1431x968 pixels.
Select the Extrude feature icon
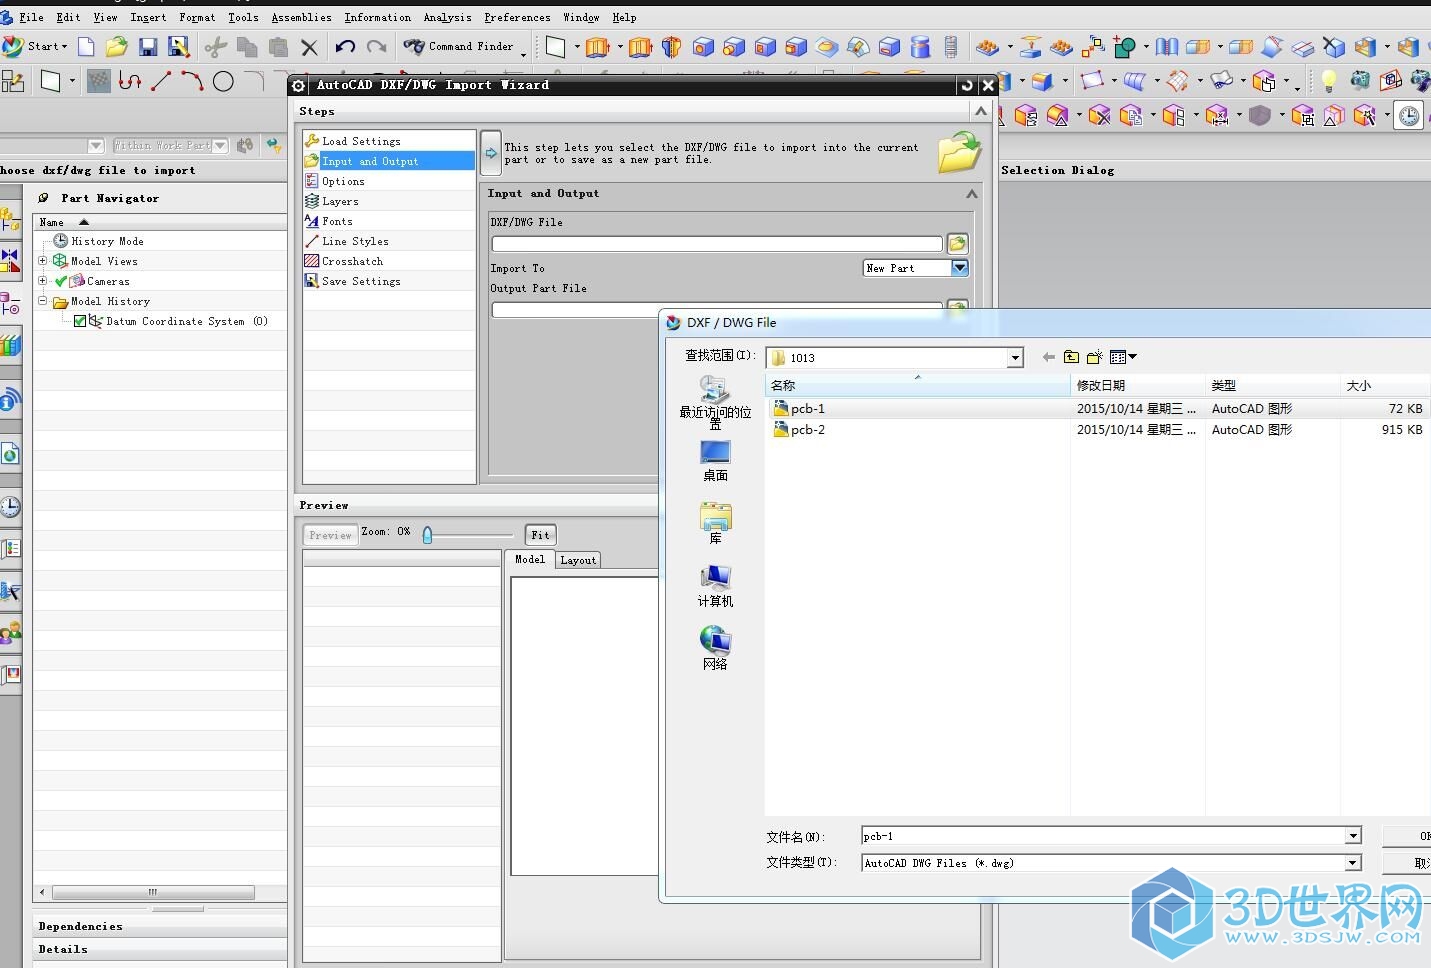(597, 46)
